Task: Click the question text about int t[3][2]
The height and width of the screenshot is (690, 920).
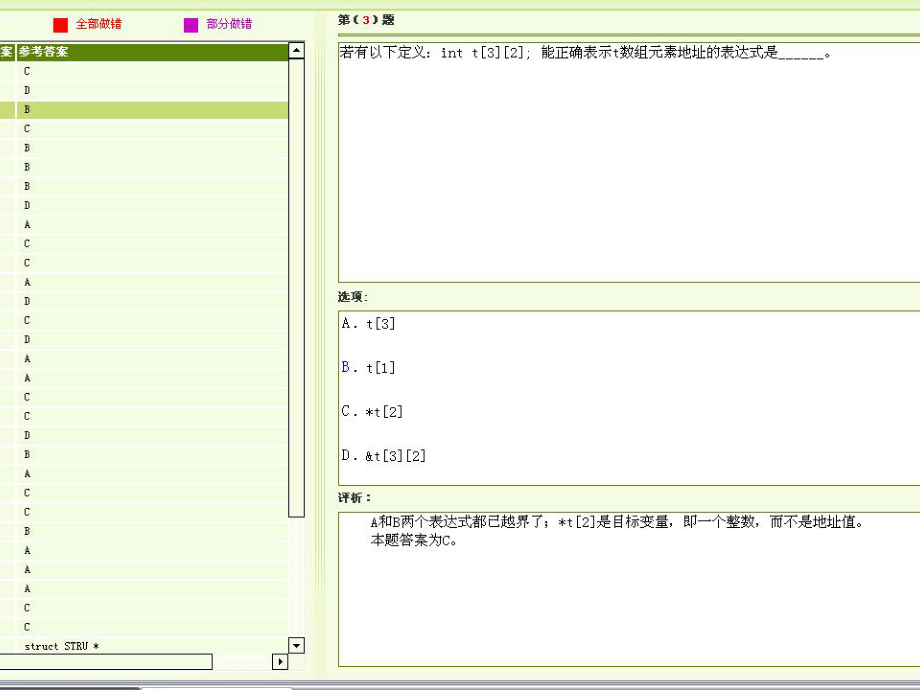Action: point(585,53)
